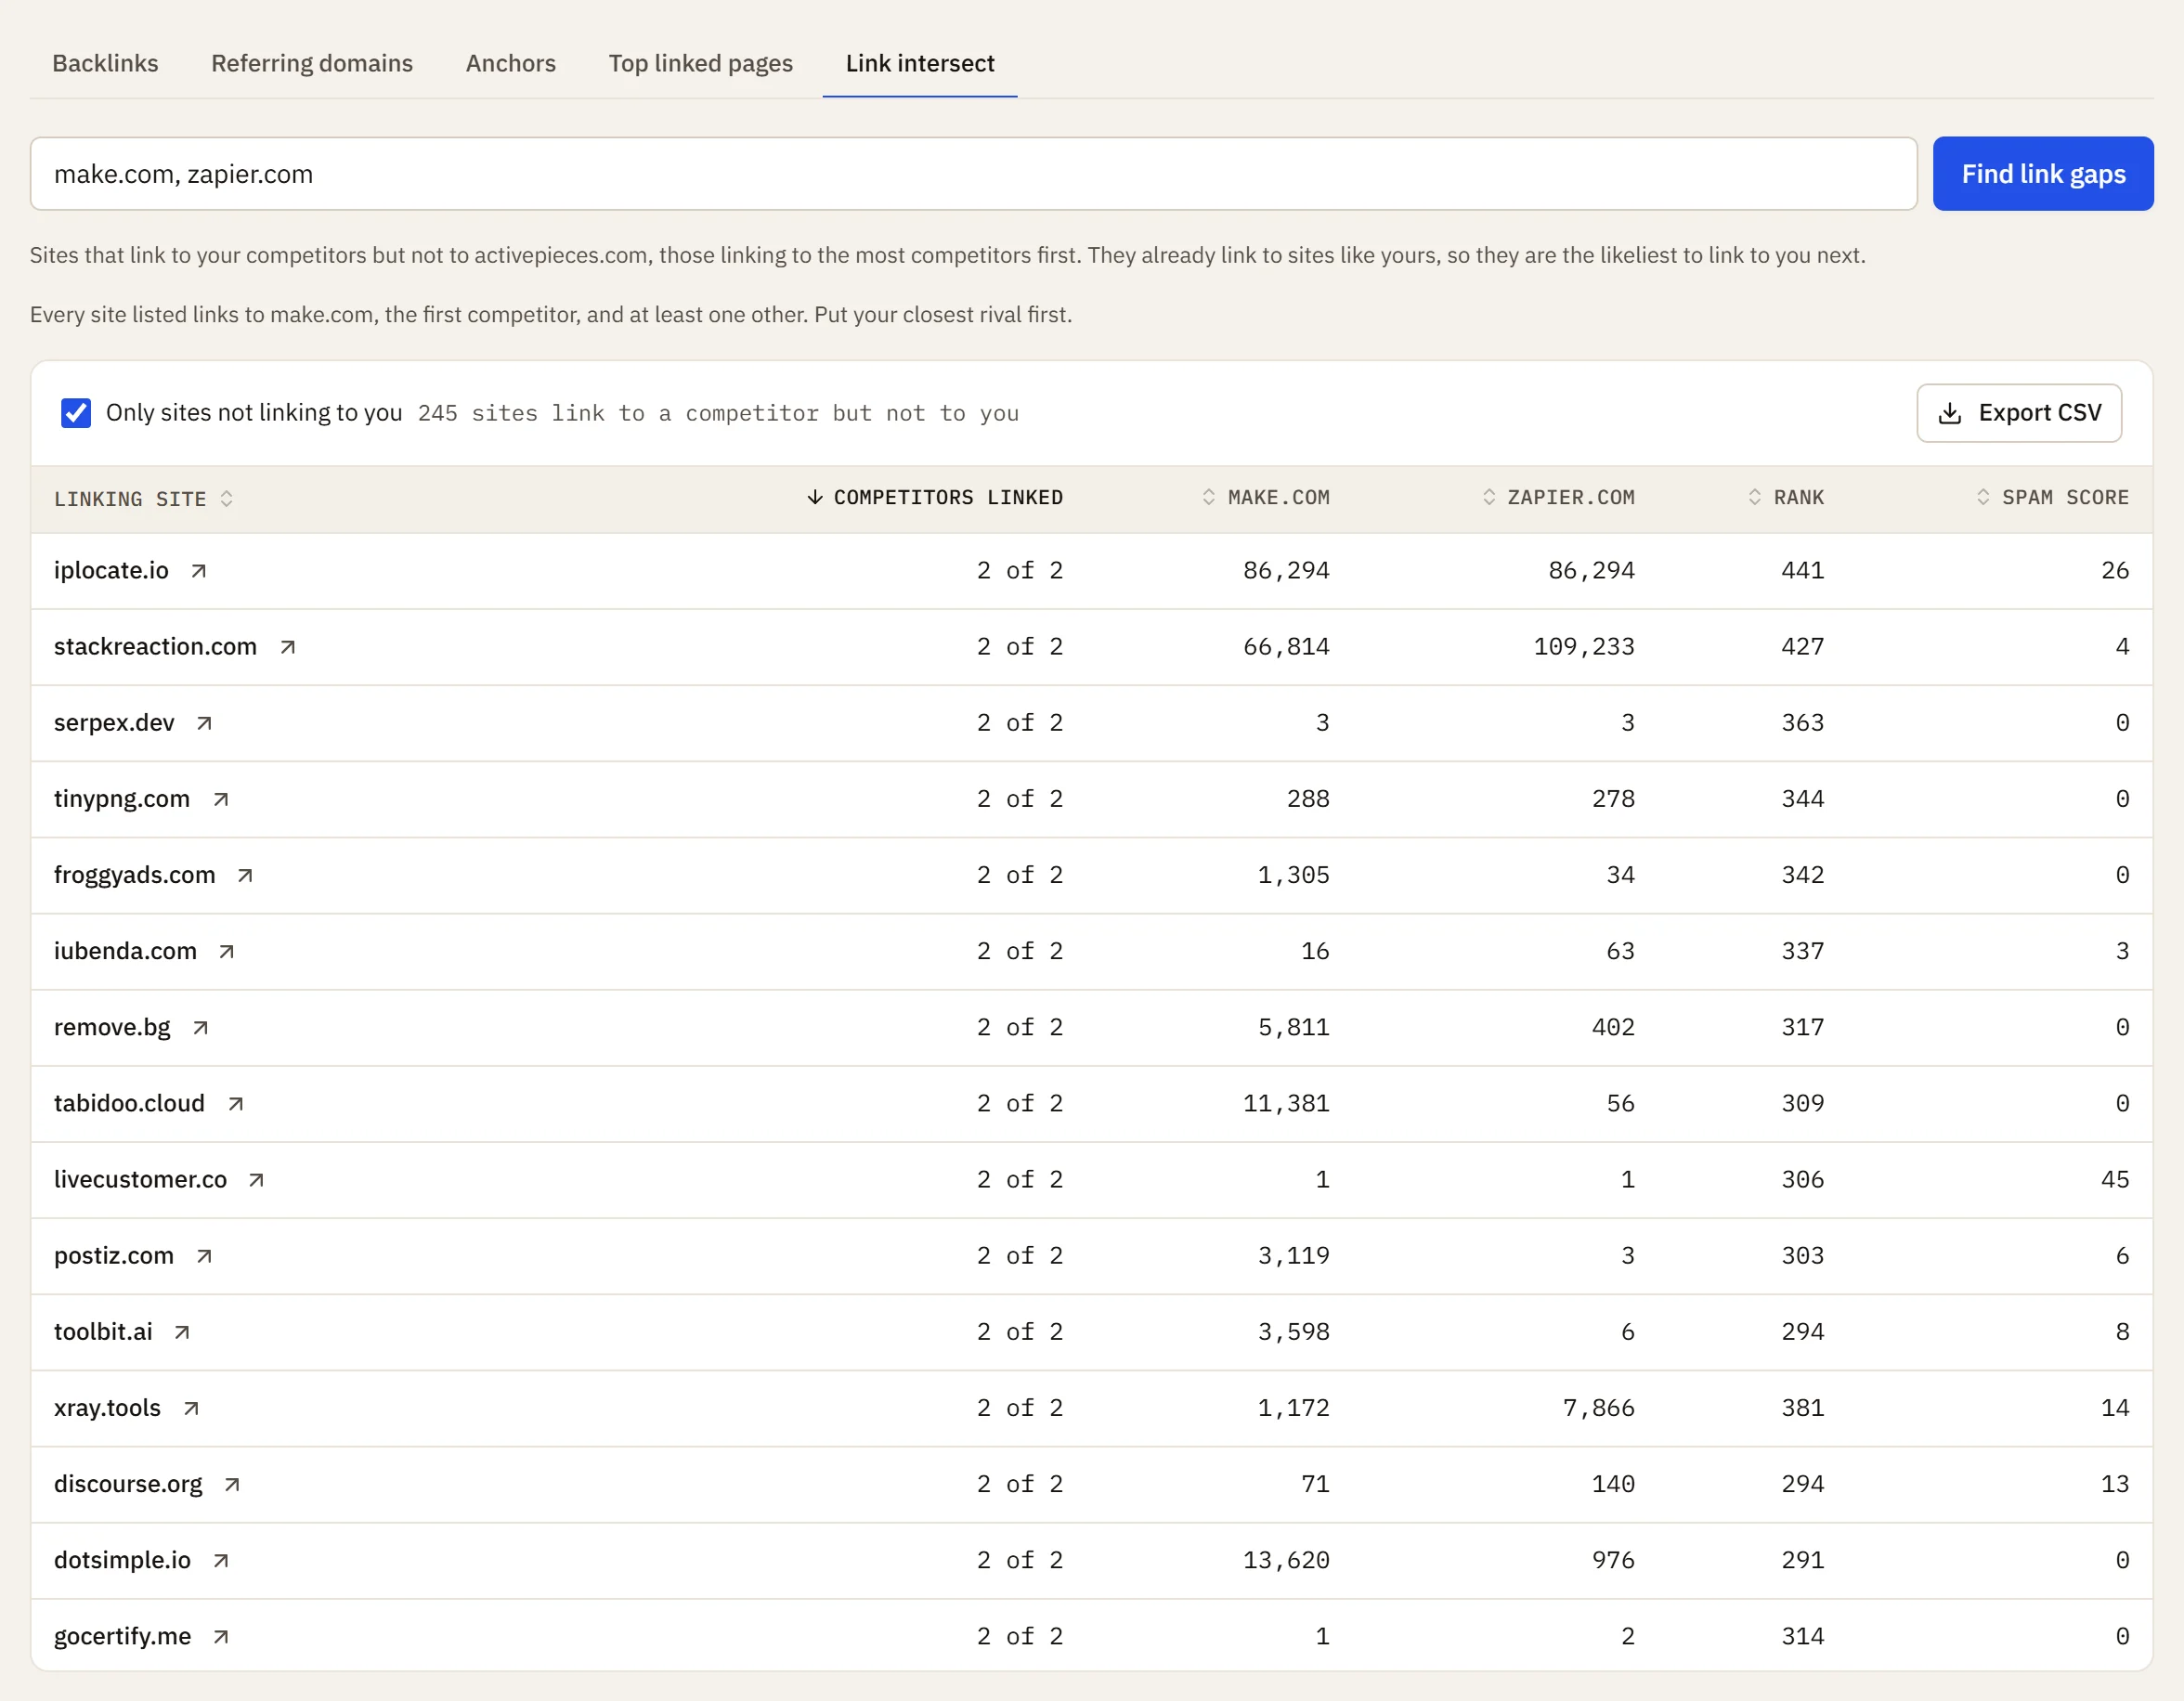Screen dimensions: 2184x1701
Task: Click the Export CSV button
Action: [2019, 413]
